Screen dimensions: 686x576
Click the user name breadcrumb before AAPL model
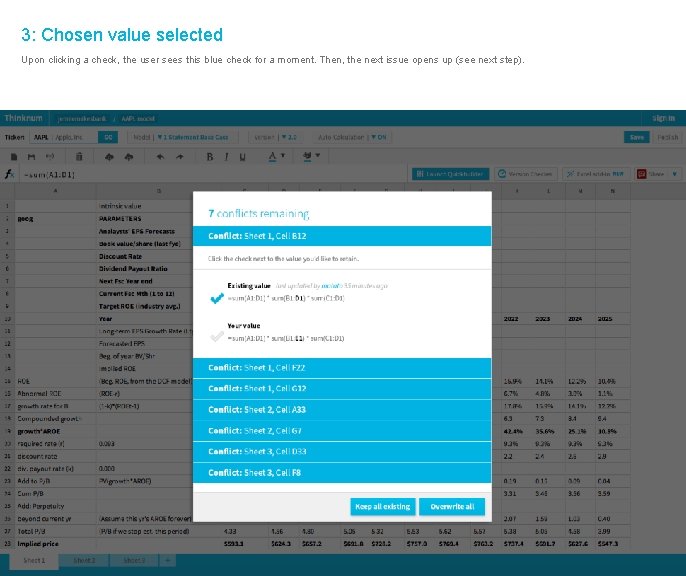pos(82,119)
